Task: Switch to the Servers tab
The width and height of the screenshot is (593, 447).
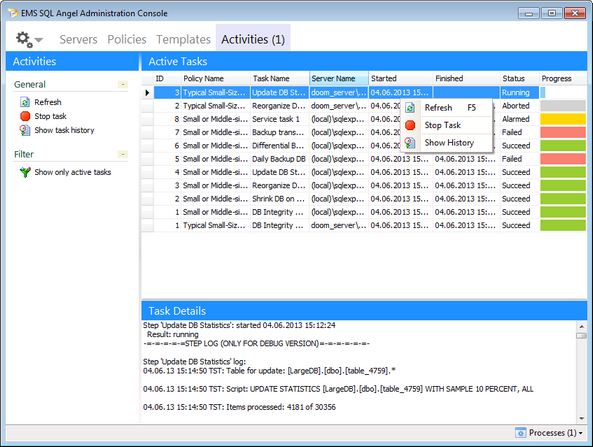Action: (x=78, y=39)
